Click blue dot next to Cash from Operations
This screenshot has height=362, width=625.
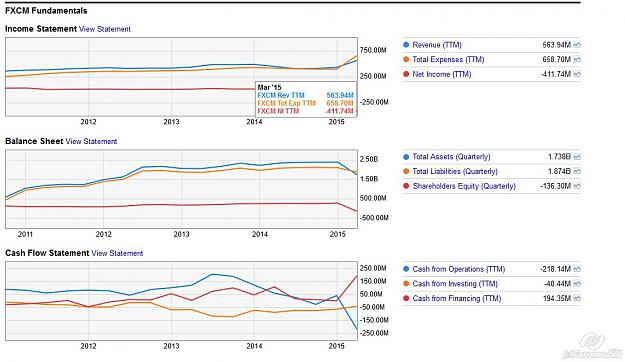[x=406, y=269]
